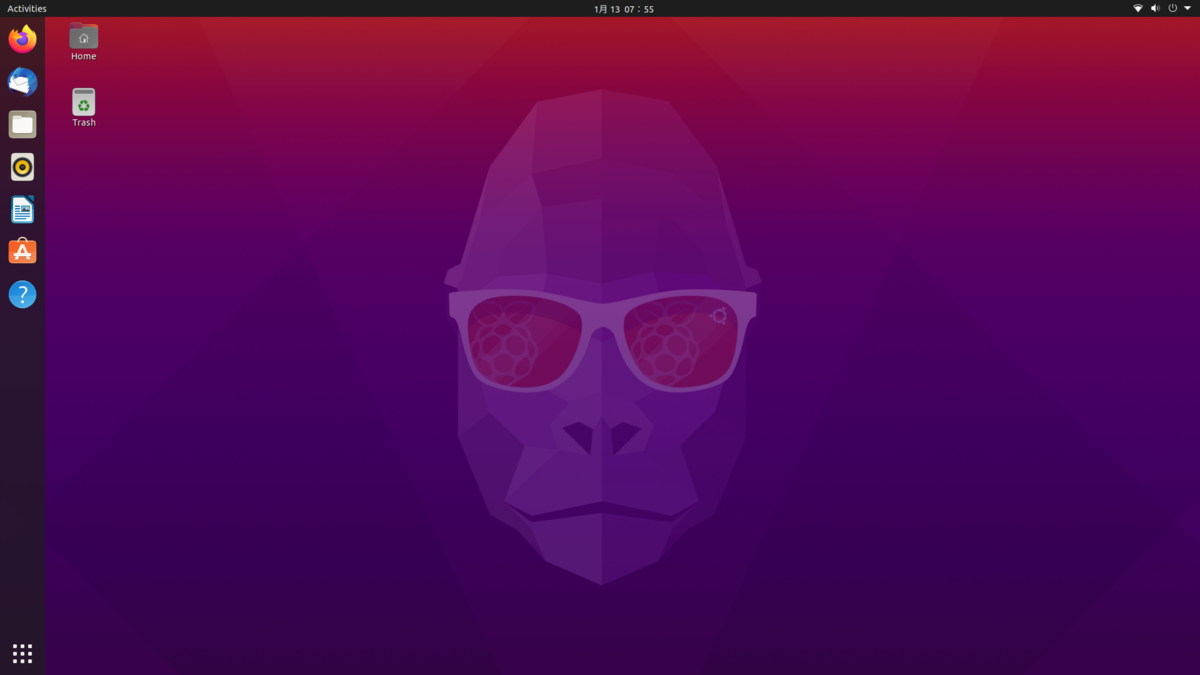
Task: Show all applications via the grid icon
Action: click(x=22, y=653)
